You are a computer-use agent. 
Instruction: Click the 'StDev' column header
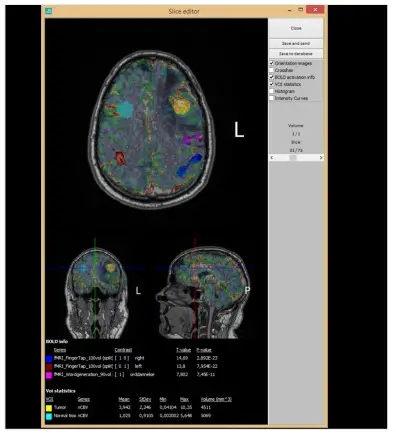point(145,399)
